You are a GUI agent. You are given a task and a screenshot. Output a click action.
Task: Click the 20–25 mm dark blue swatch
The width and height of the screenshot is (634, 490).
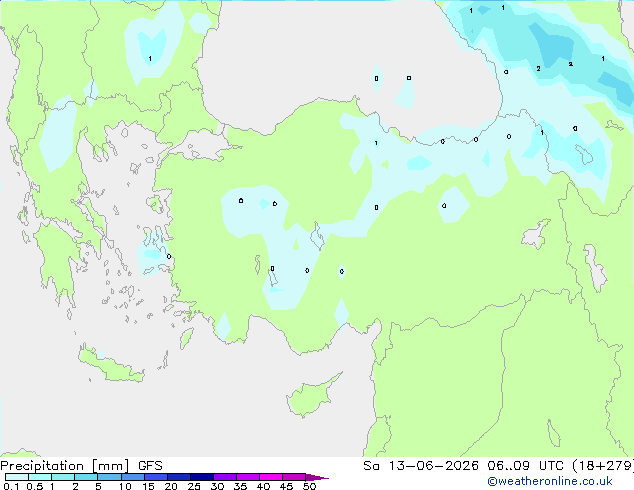[179, 477]
